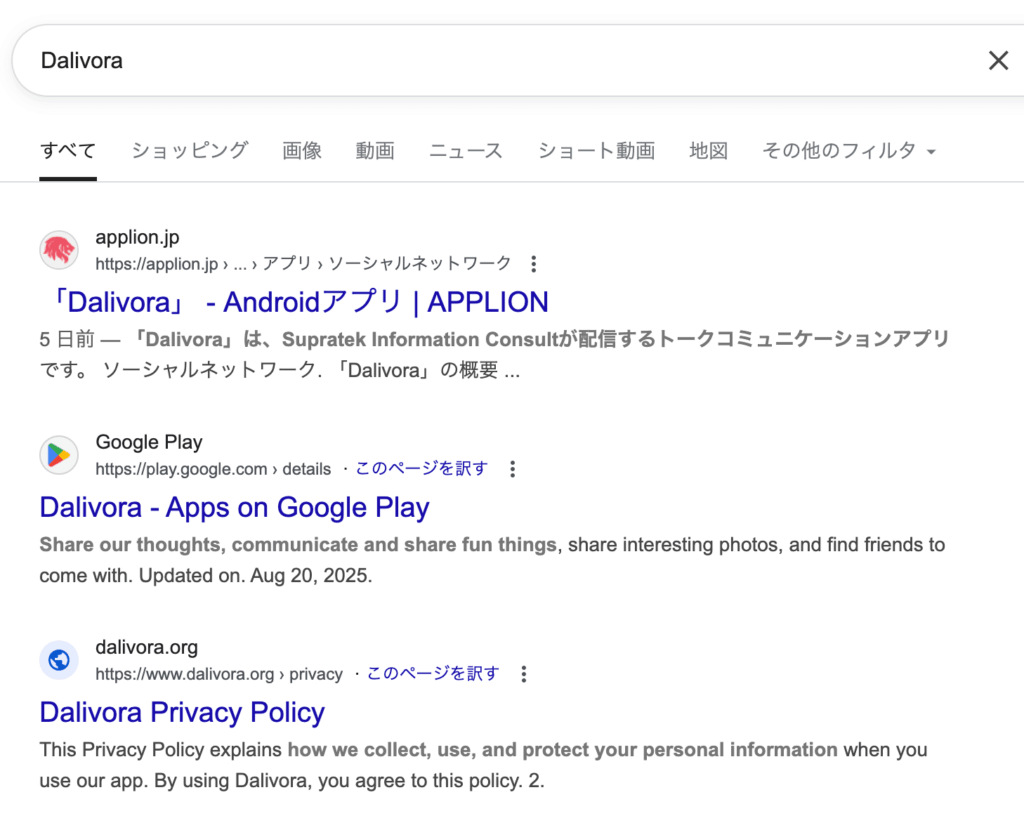Click the snippet 'Share our thoughts, communicate'
The height and width of the screenshot is (830, 1024).
[x=492, y=560]
